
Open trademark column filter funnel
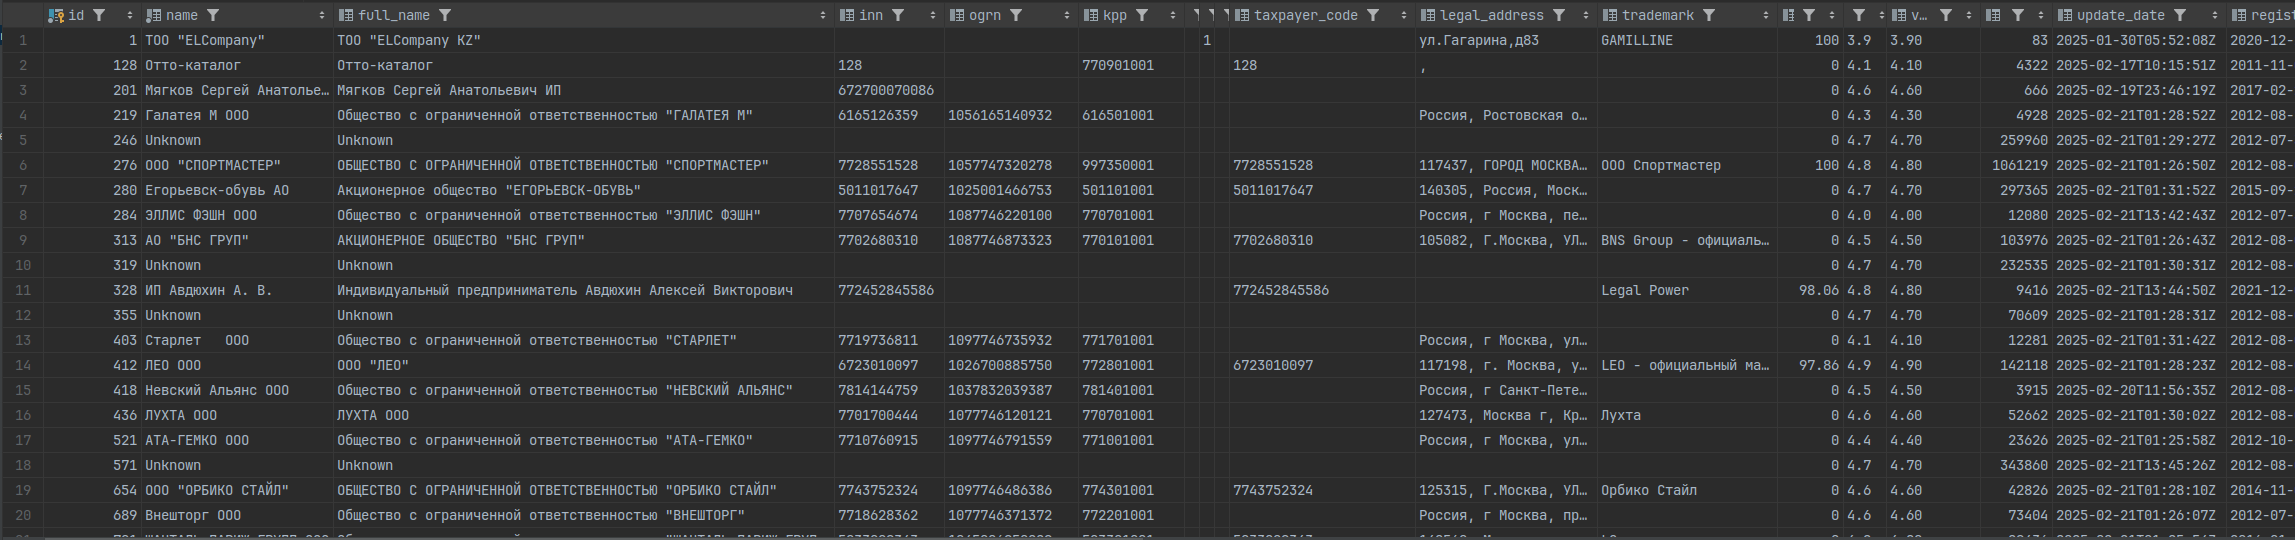tap(1709, 15)
